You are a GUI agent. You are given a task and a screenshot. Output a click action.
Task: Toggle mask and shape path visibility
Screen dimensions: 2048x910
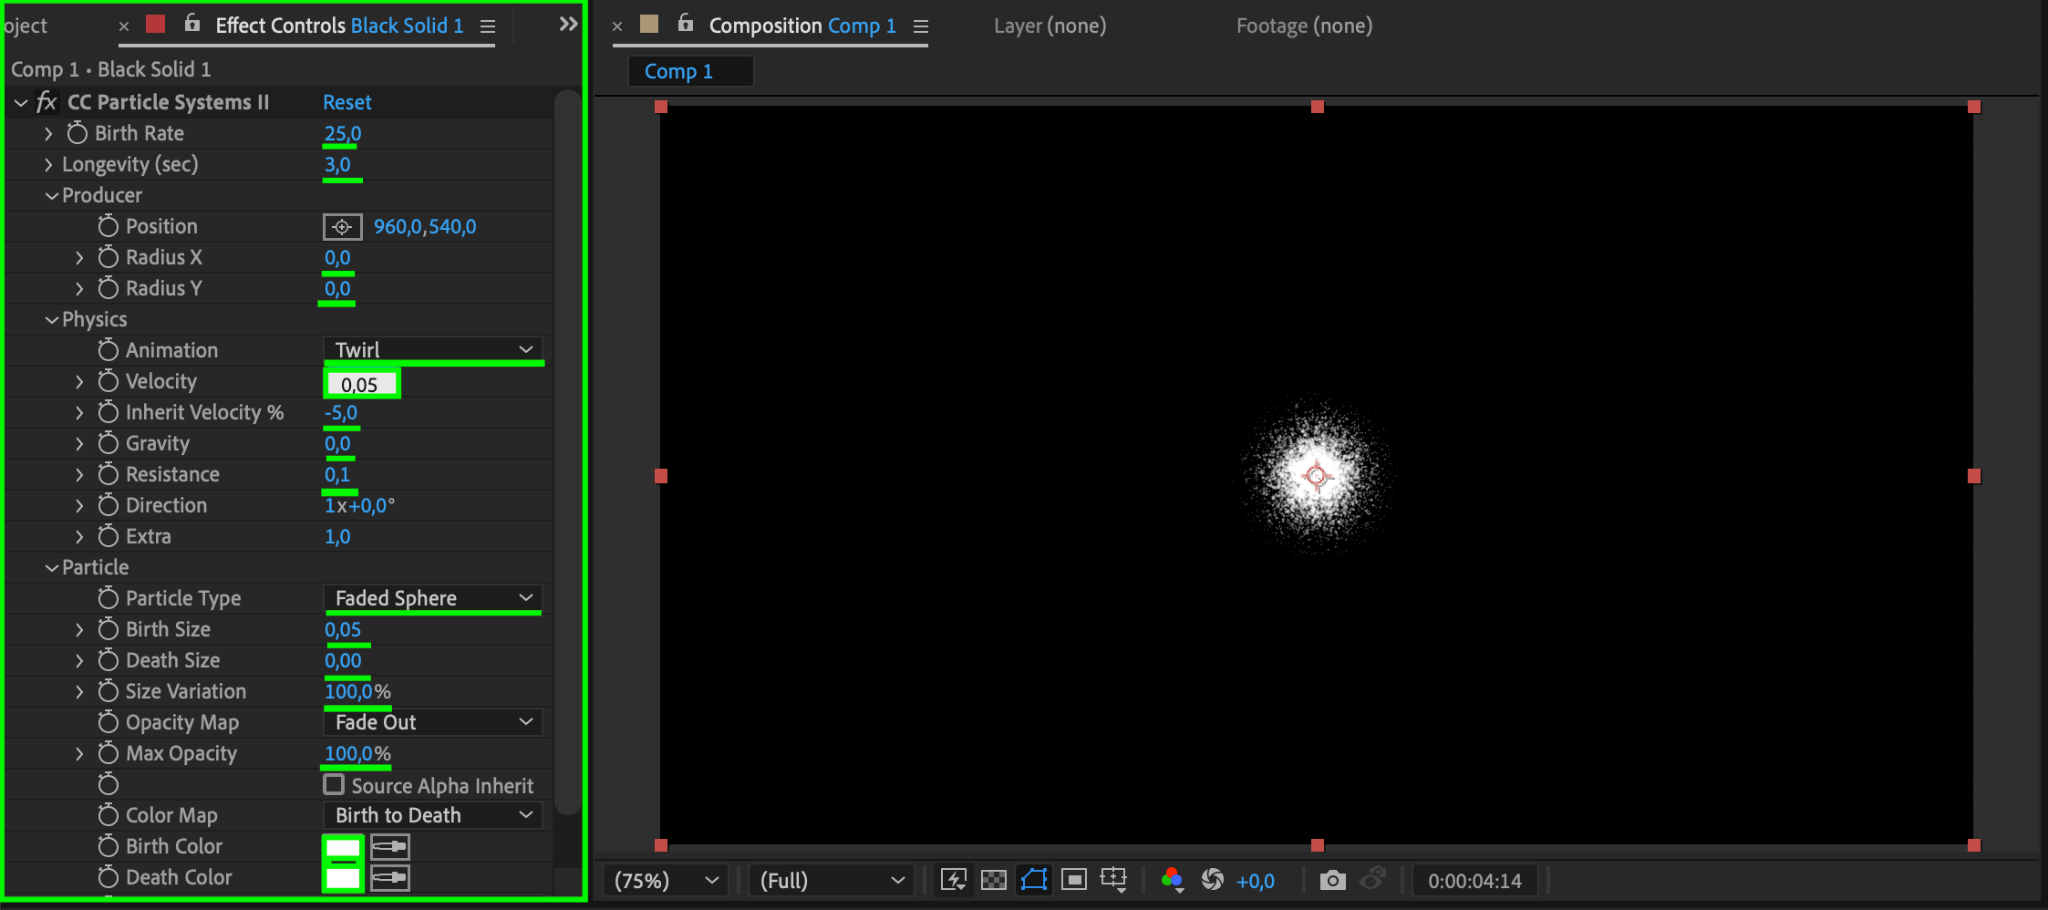[x=1033, y=880]
